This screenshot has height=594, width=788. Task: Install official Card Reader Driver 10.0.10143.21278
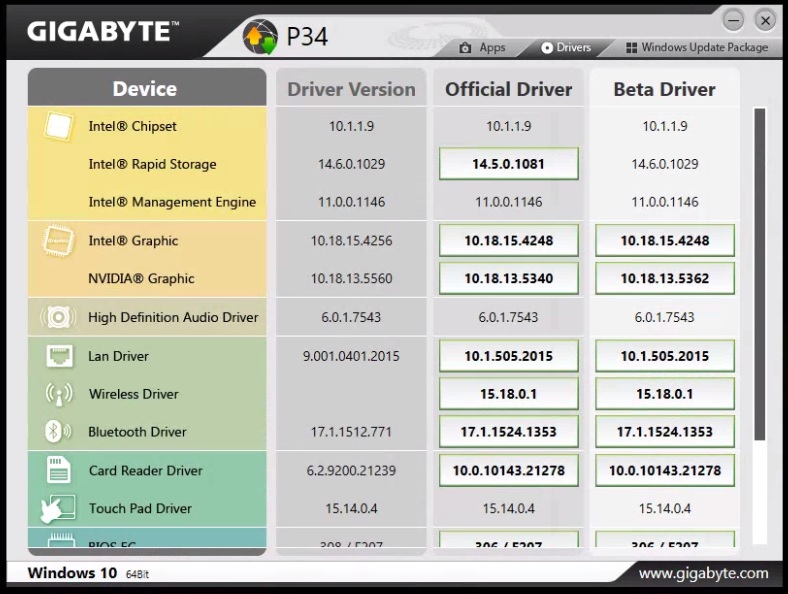point(509,470)
